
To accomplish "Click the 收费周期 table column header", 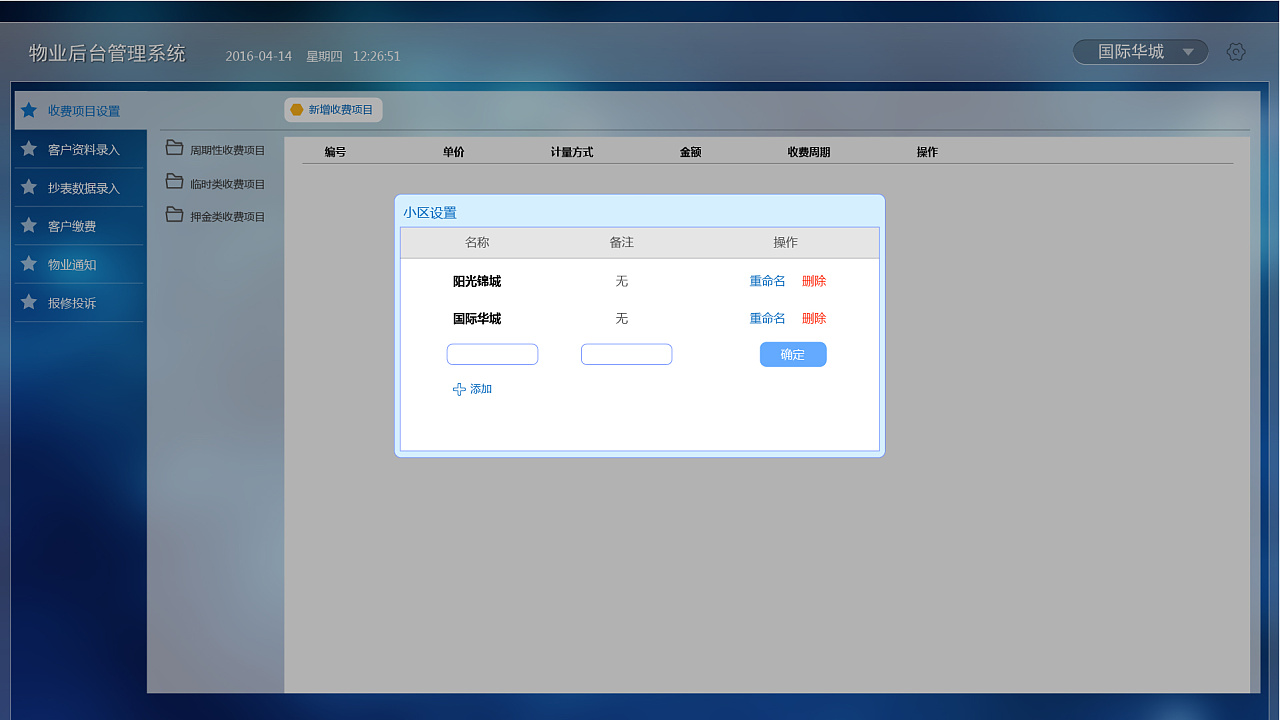I will tap(809, 152).
